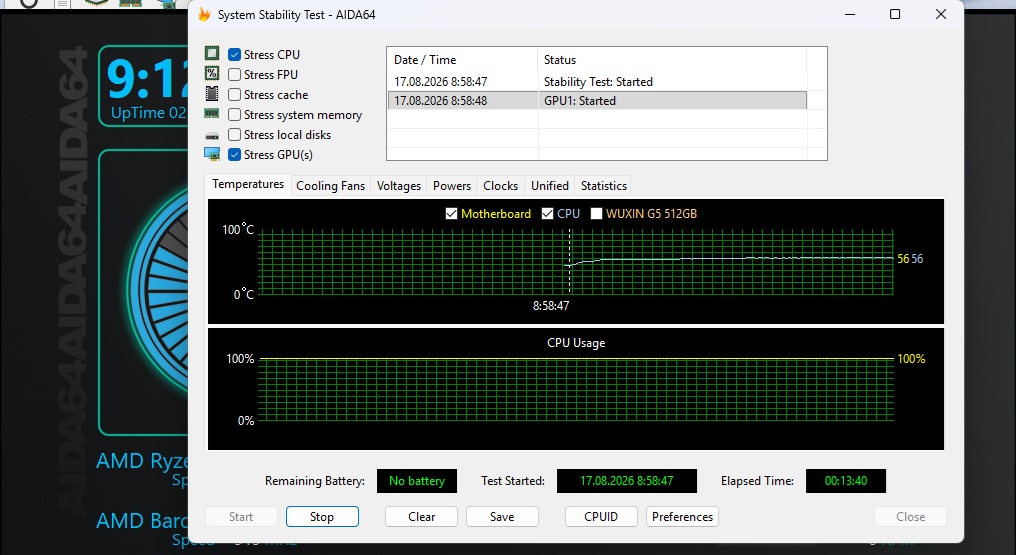Click the Elapsed Time value 00:13:40
Viewport: 1016px width, 555px height.
pyautogui.click(x=846, y=481)
